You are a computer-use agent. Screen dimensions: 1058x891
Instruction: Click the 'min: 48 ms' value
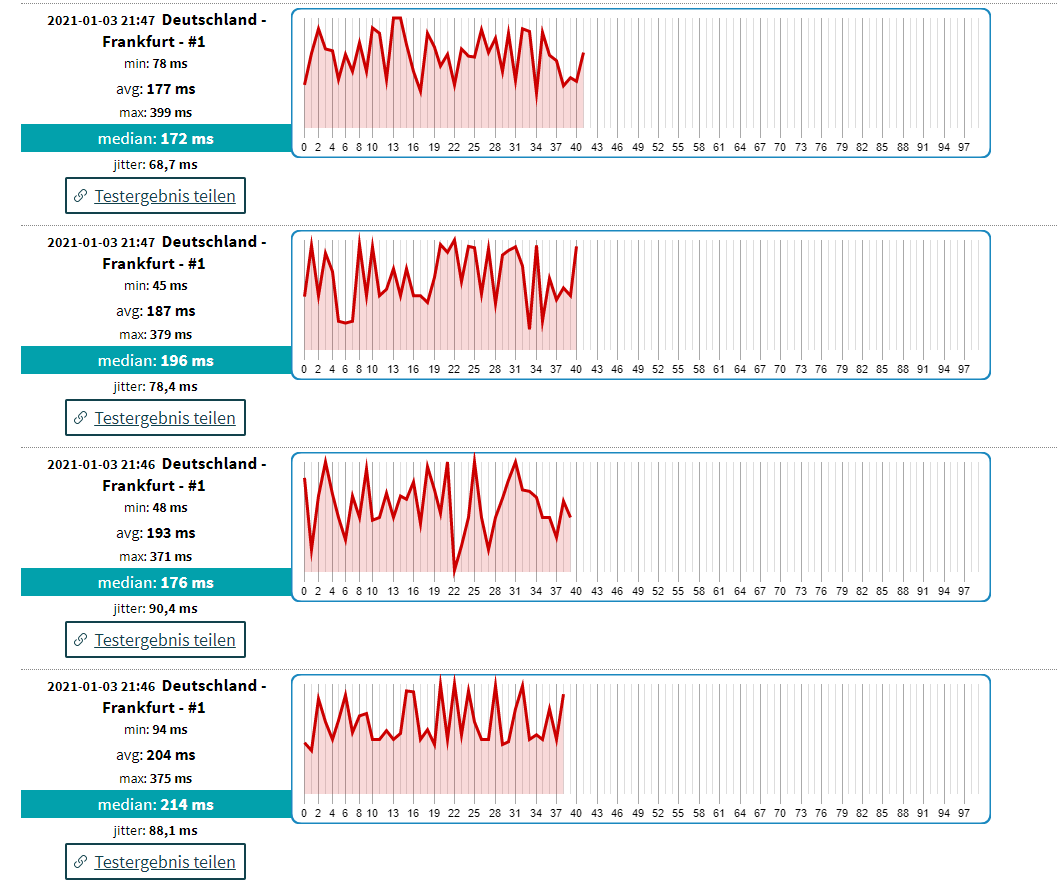[156, 508]
